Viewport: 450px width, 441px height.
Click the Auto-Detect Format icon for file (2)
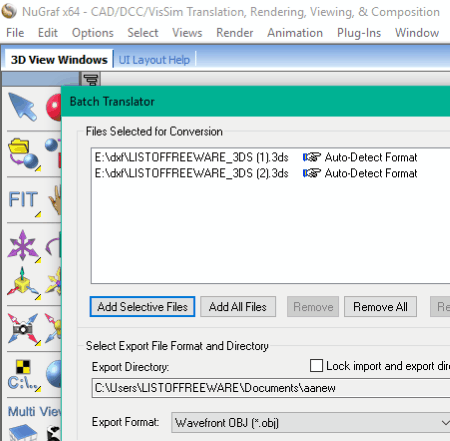point(312,173)
